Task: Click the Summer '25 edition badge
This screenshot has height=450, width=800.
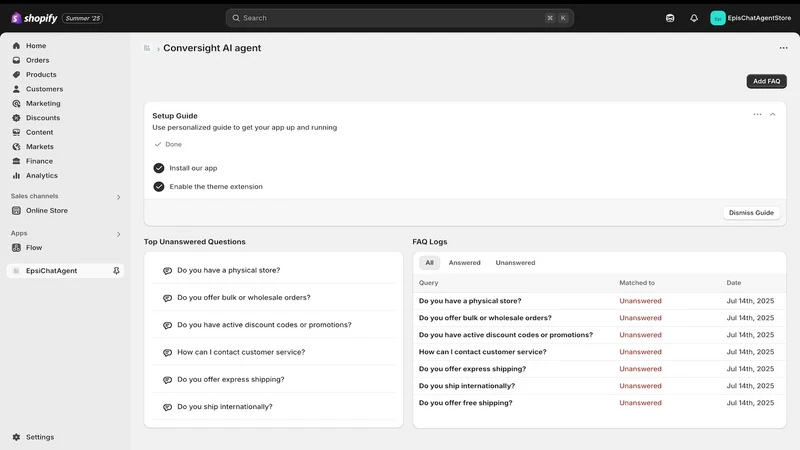Action: pyautogui.click(x=83, y=18)
